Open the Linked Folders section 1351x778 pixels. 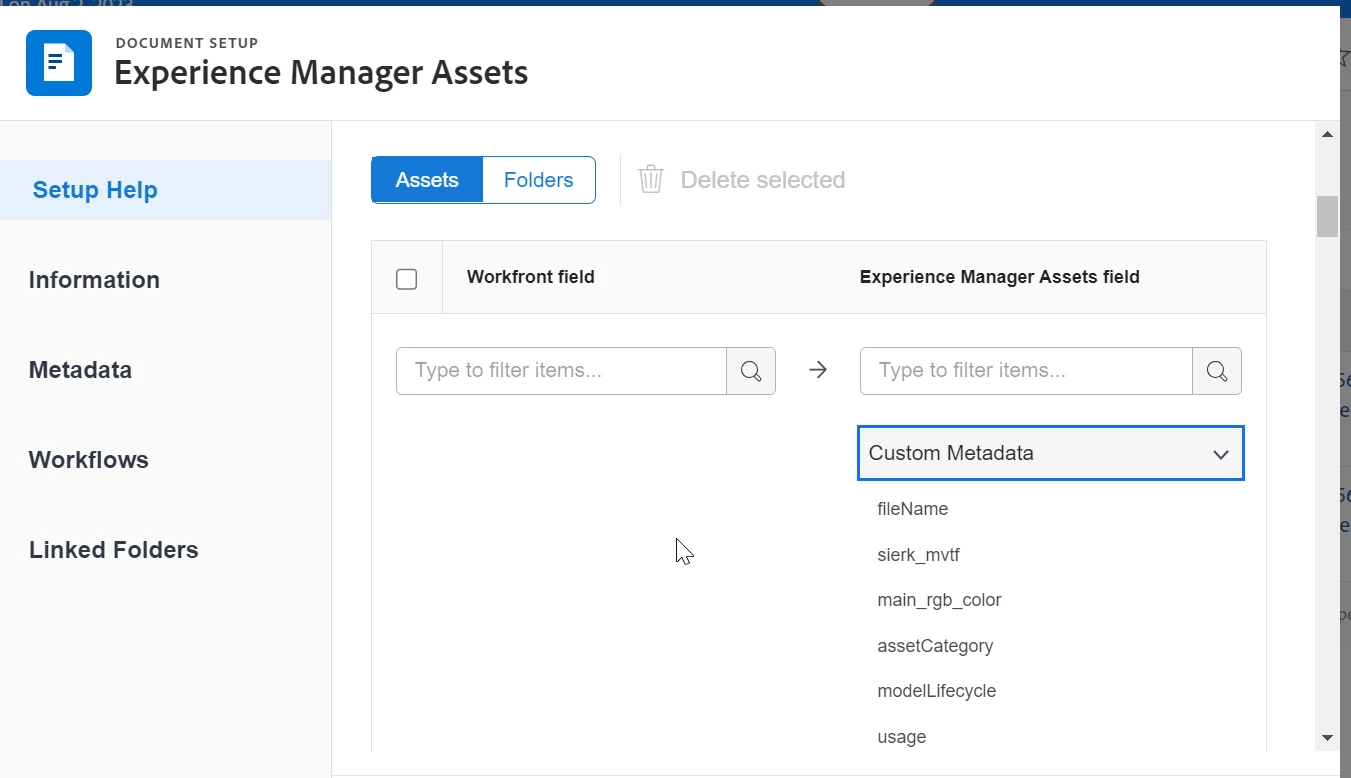click(x=114, y=550)
